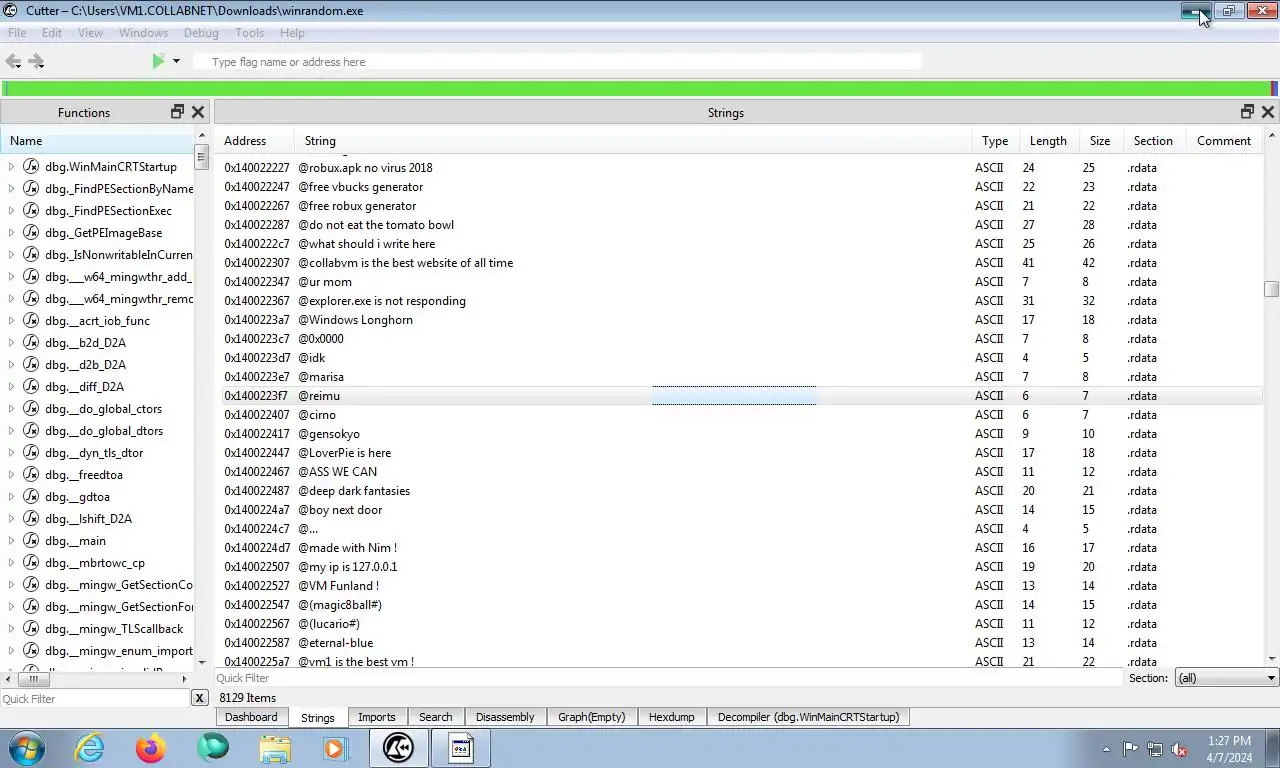Float the Strings panel
1280x768 pixels.
(x=1247, y=112)
